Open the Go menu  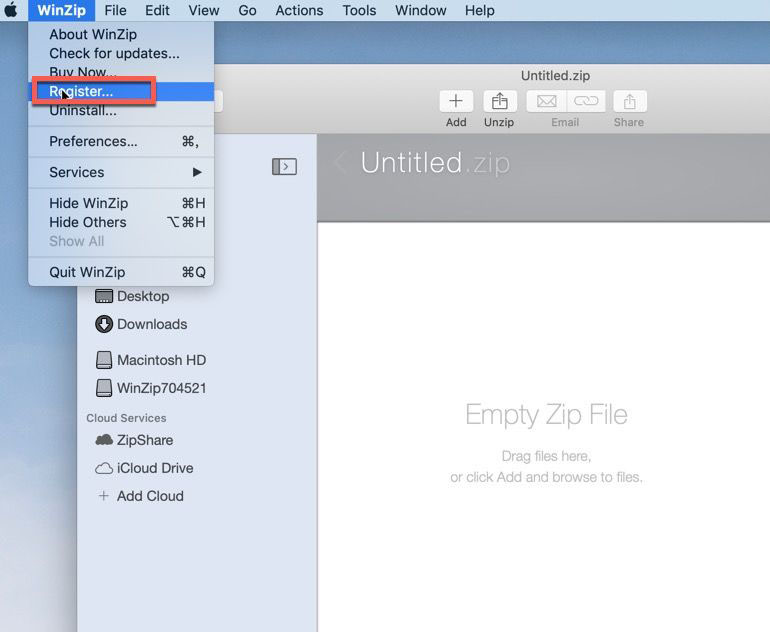[x=247, y=10]
